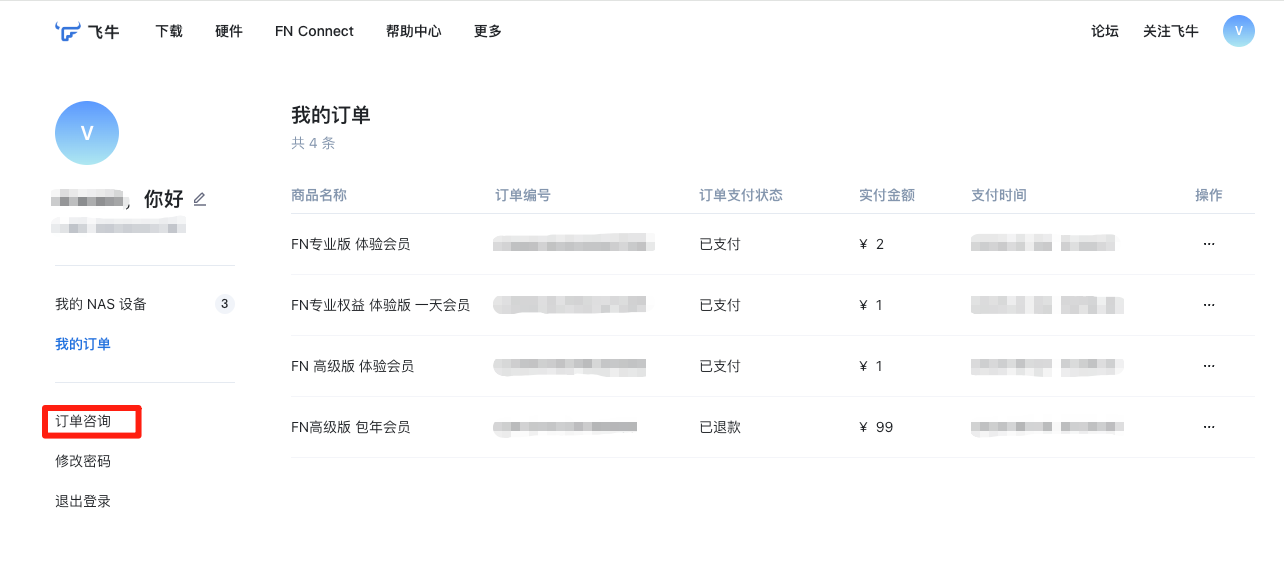Open more actions for FN 高级版 体验会员 order
Viewport: 1284px width, 567px height.
pyautogui.click(x=1208, y=366)
